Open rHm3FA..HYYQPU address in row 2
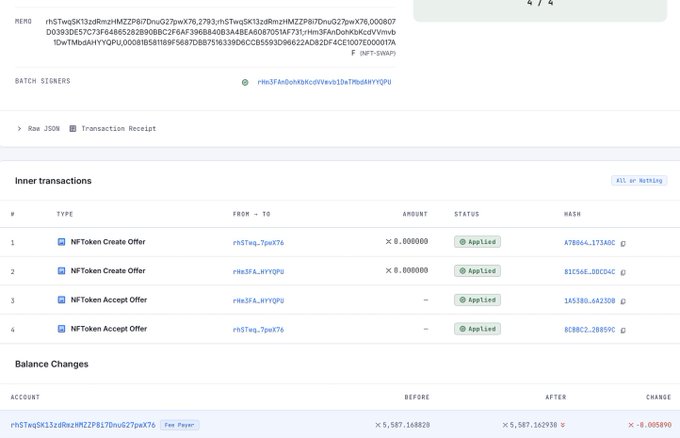The image size is (680, 438). (258, 272)
